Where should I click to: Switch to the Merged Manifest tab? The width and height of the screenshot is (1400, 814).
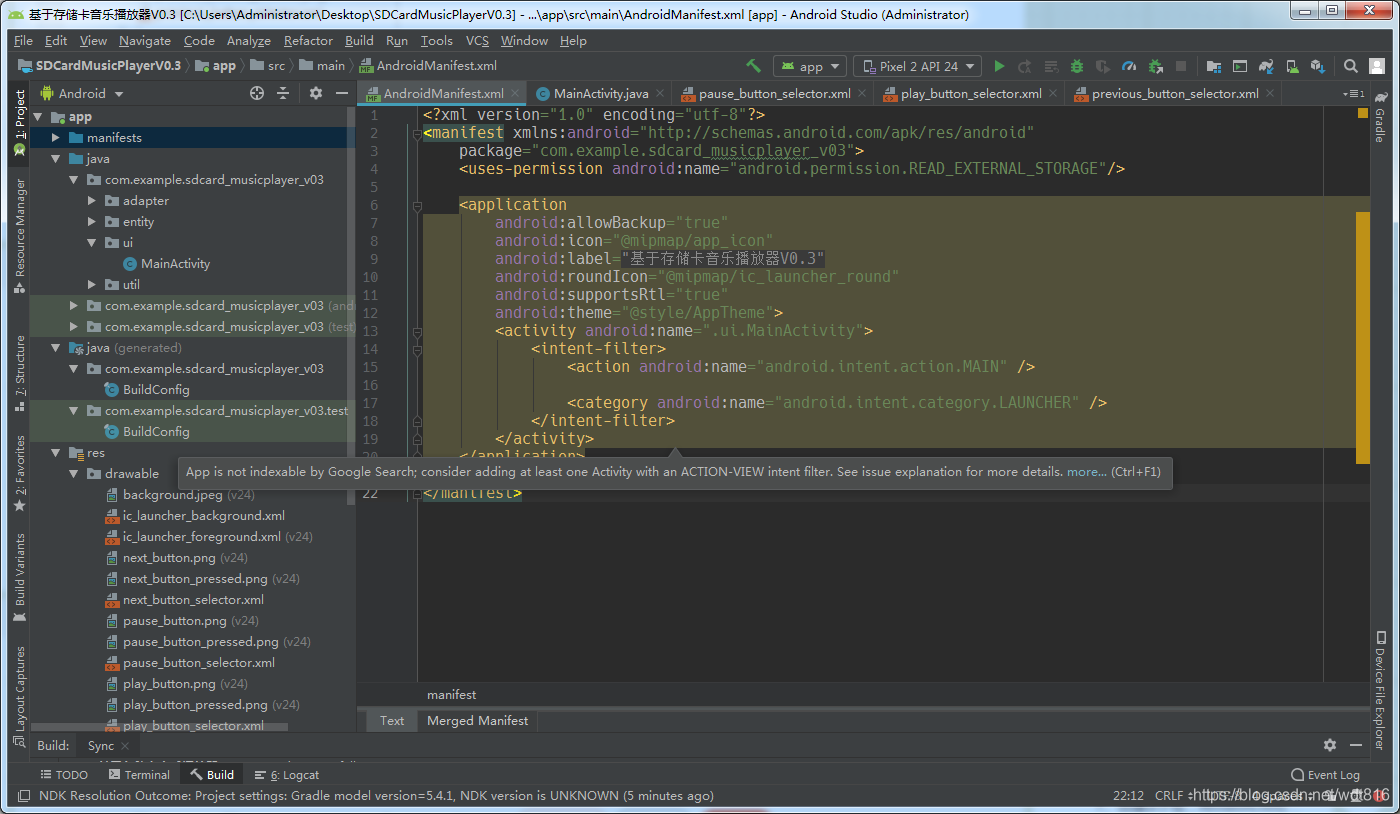[x=477, y=720]
